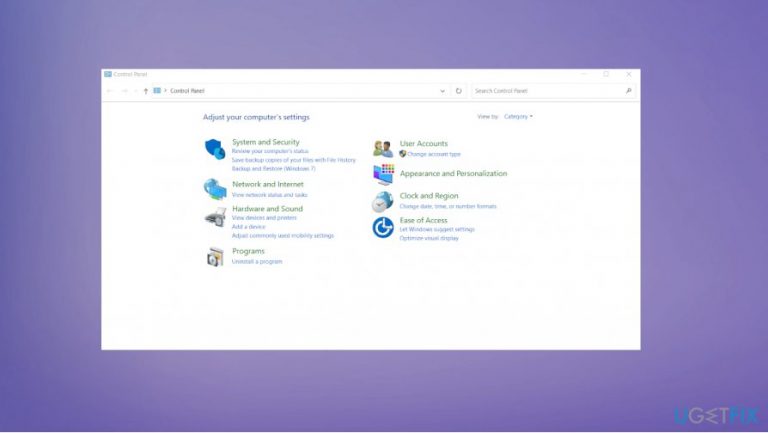The height and width of the screenshot is (433, 768).
Task: Click the Control Panel breadcrumb chevron
Action: click(x=166, y=91)
